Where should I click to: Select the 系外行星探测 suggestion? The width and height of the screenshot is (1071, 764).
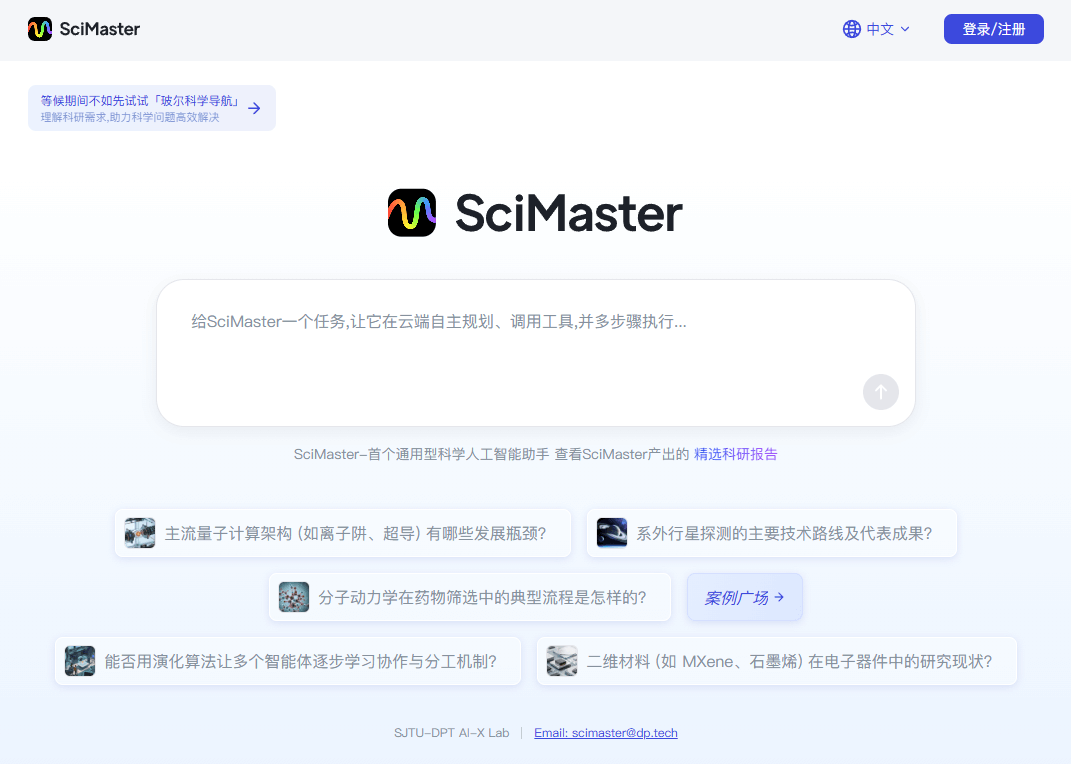tap(772, 533)
